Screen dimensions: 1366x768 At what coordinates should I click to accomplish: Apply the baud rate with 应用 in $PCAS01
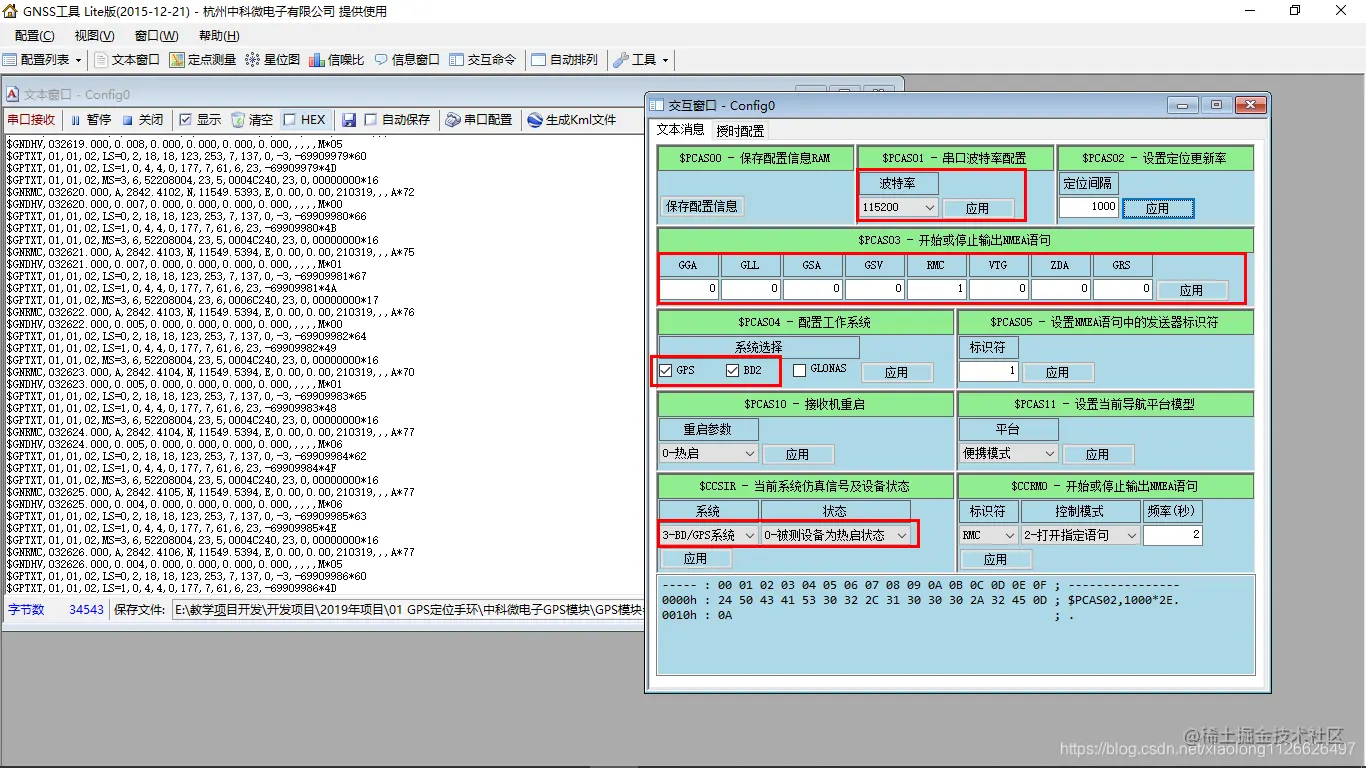[977, 208]
